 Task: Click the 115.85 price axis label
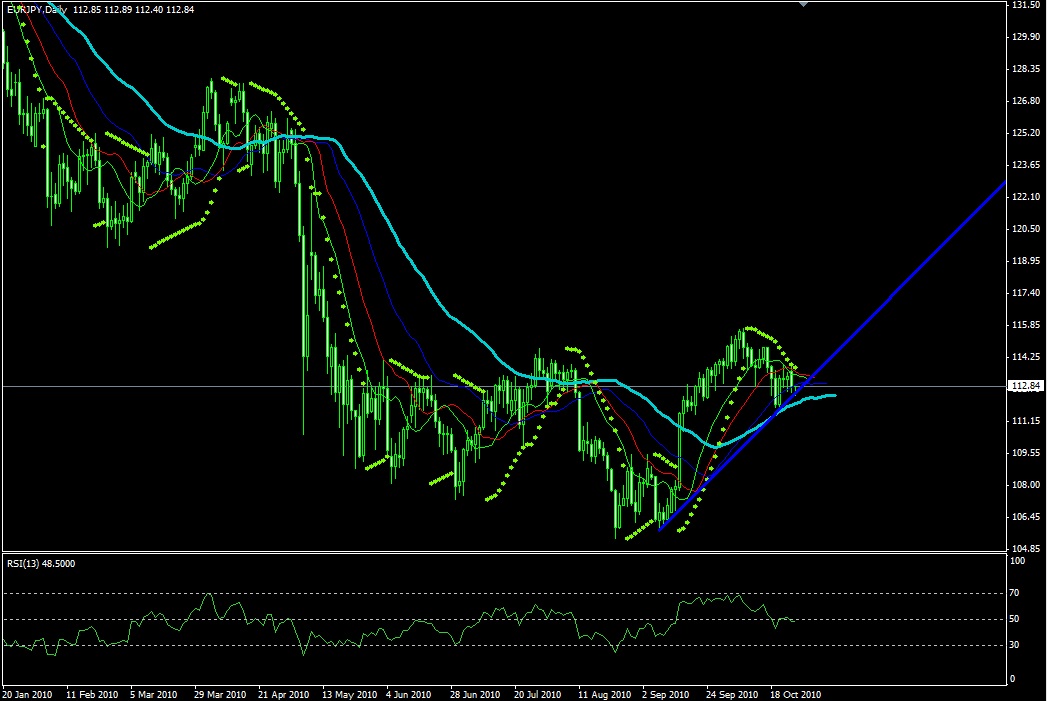1026,325
